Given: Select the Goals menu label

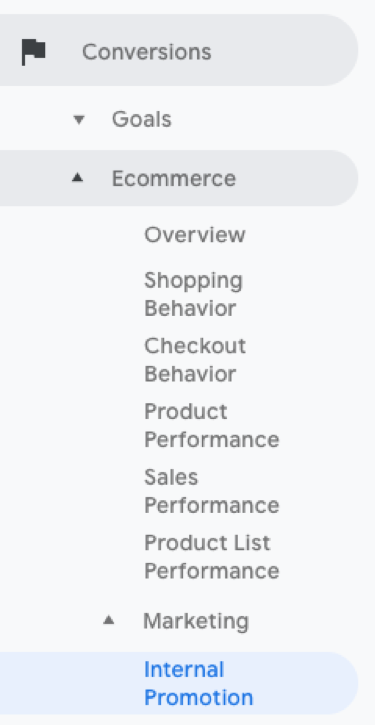Looking at the screenshot, I should tap(141, 120).
